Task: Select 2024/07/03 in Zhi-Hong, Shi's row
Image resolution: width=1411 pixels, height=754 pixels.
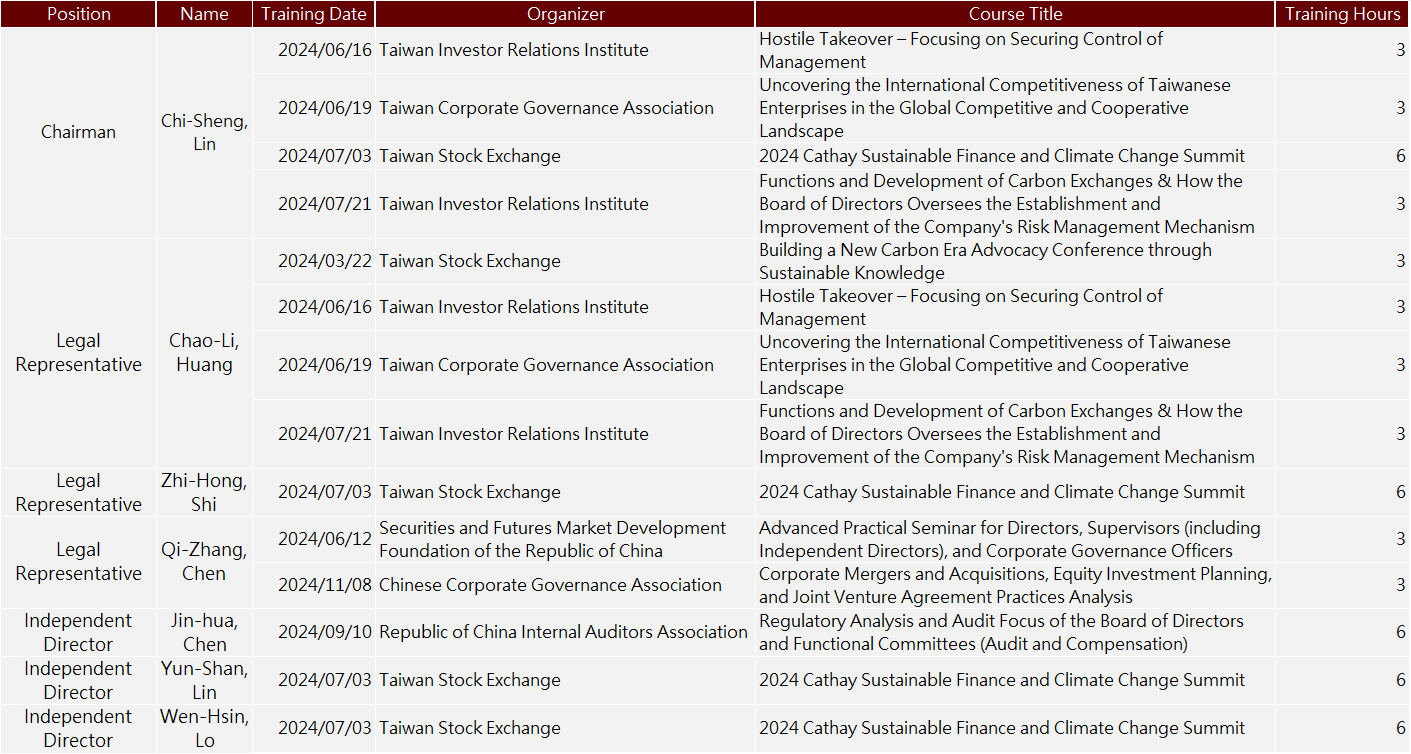Action: click(324, 492)
